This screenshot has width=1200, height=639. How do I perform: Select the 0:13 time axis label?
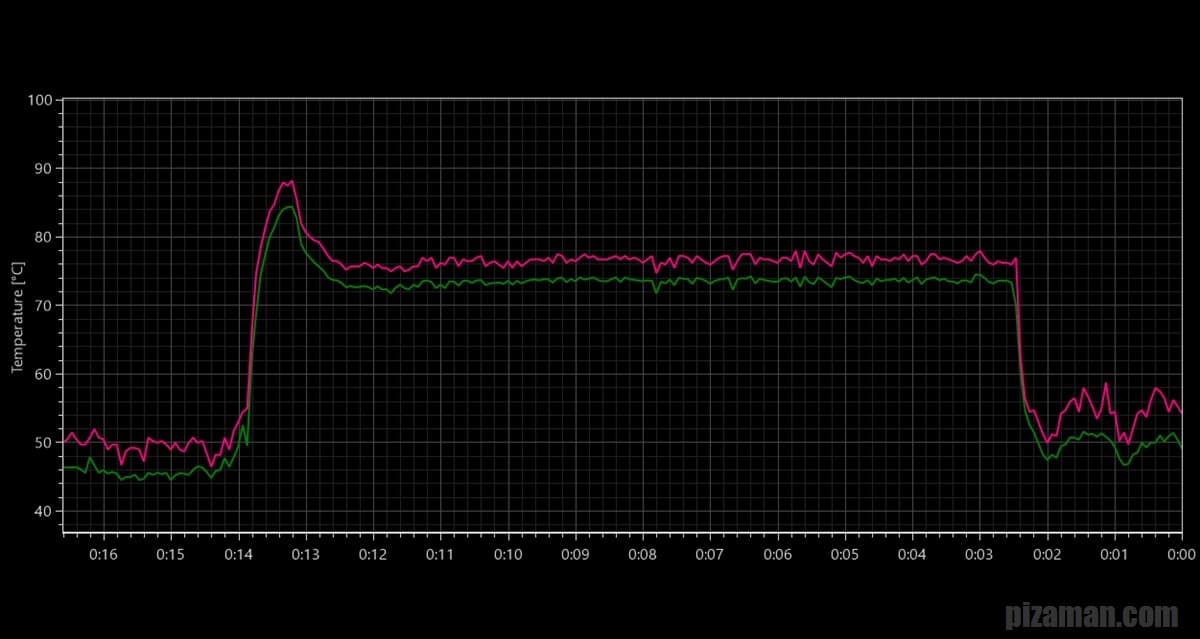pos(305,554)
